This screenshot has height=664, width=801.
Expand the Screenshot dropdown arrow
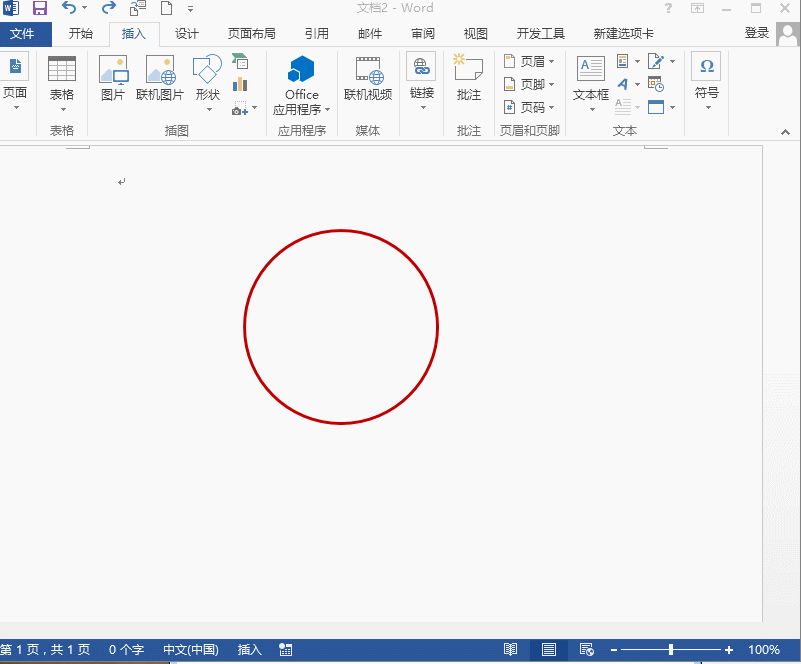[x=254, y=108]
